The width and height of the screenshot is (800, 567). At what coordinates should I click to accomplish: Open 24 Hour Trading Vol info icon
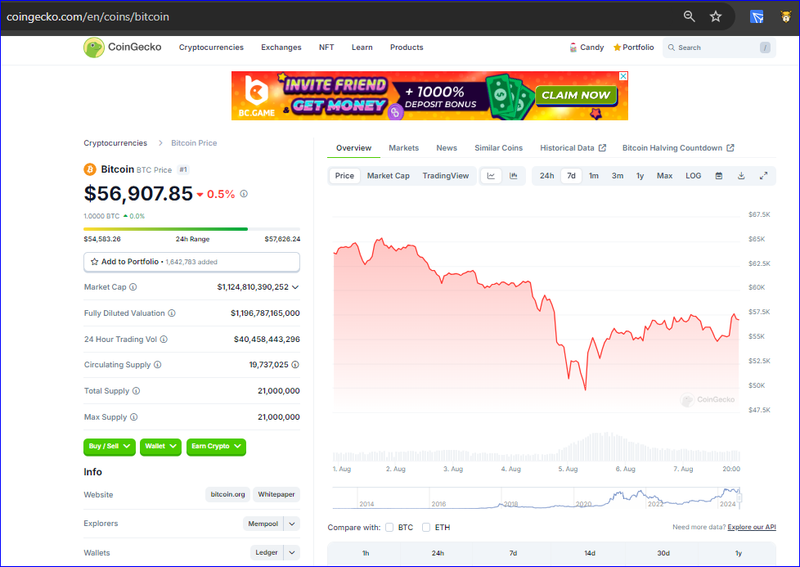164,339
